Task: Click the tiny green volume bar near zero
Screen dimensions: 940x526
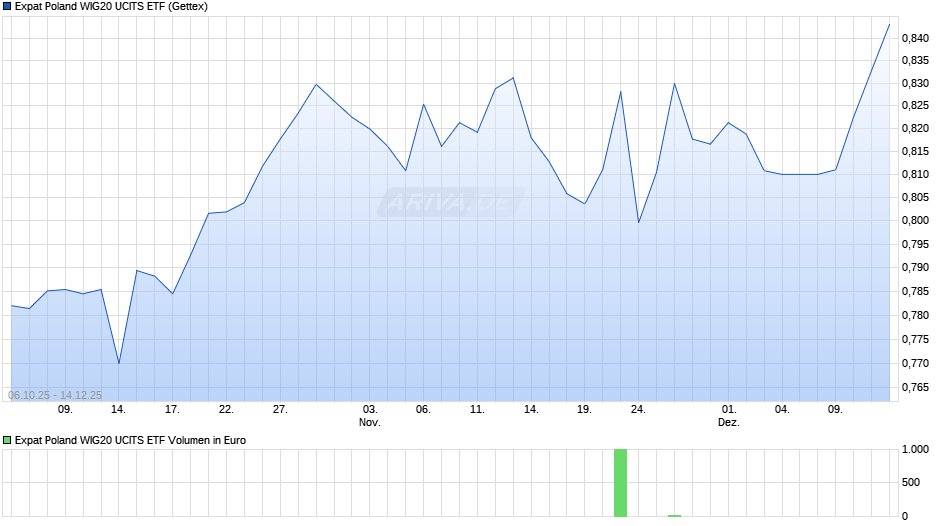Action: click(674, 516)
